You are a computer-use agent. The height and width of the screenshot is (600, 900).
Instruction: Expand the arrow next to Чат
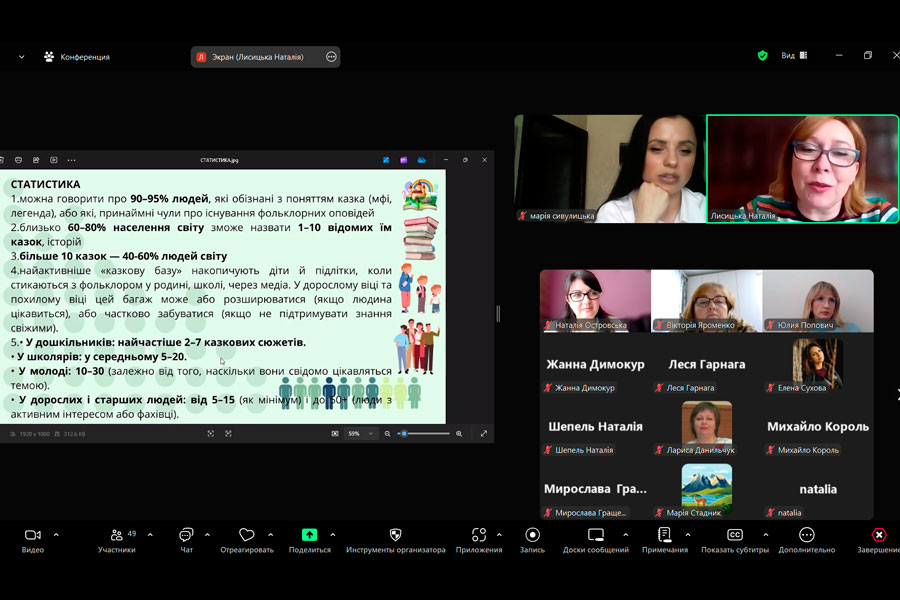207,535
